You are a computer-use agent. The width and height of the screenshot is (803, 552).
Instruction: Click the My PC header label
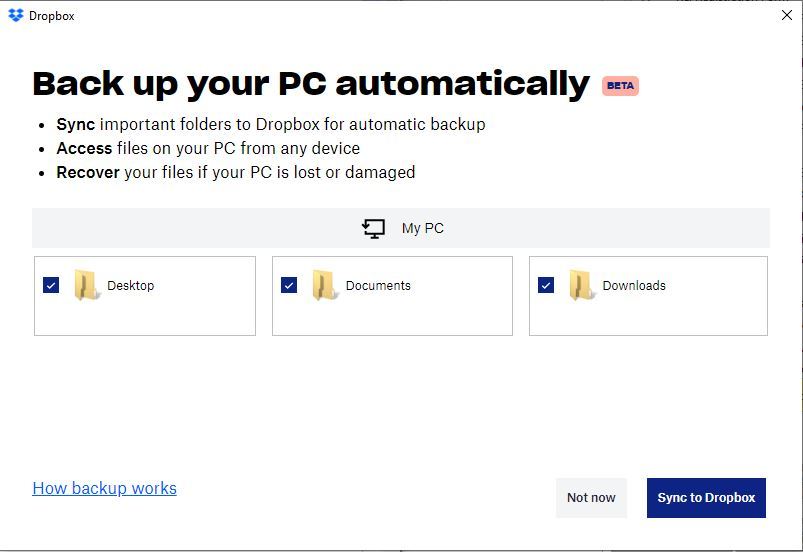click(422, 229)
